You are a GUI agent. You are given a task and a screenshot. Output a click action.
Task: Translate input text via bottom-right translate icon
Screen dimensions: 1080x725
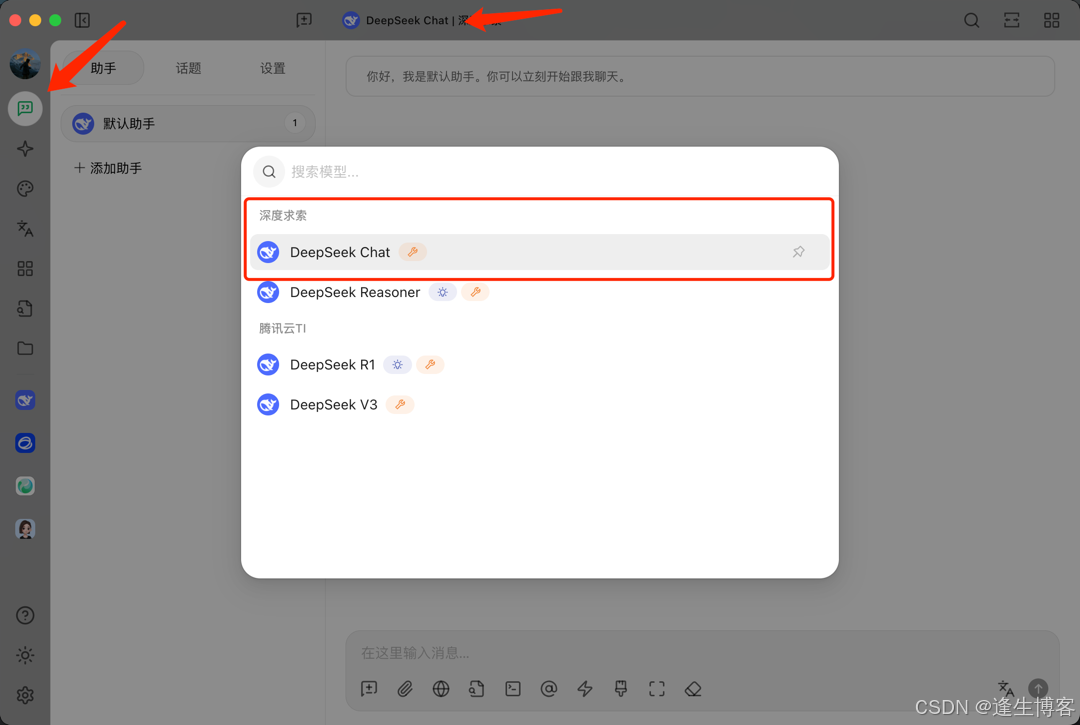pyautogui.click(x=1006, y=688)
